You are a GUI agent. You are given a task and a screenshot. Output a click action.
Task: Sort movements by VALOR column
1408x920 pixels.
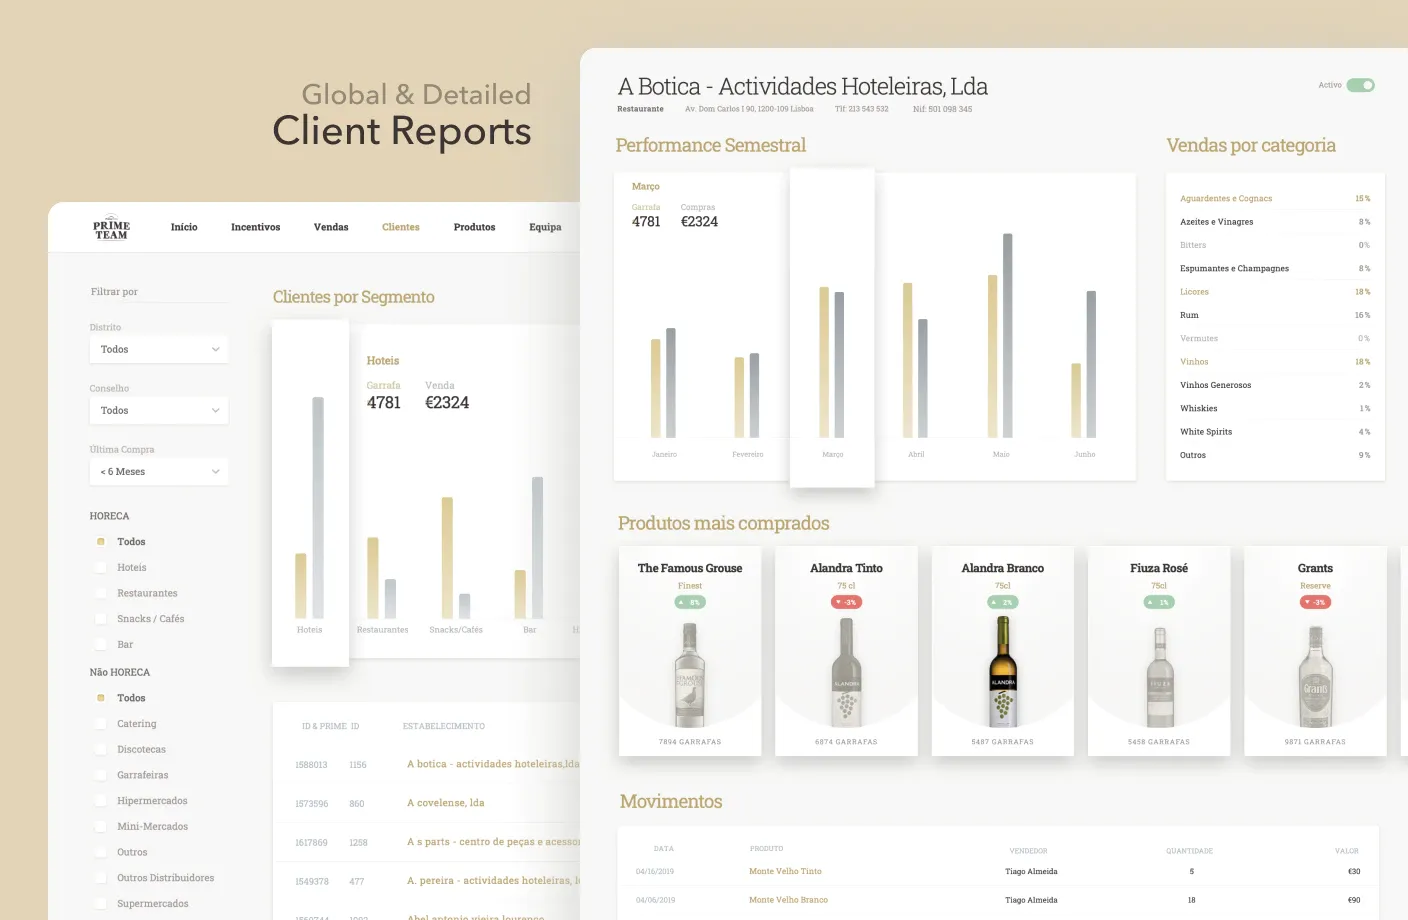pos(1347,851)
